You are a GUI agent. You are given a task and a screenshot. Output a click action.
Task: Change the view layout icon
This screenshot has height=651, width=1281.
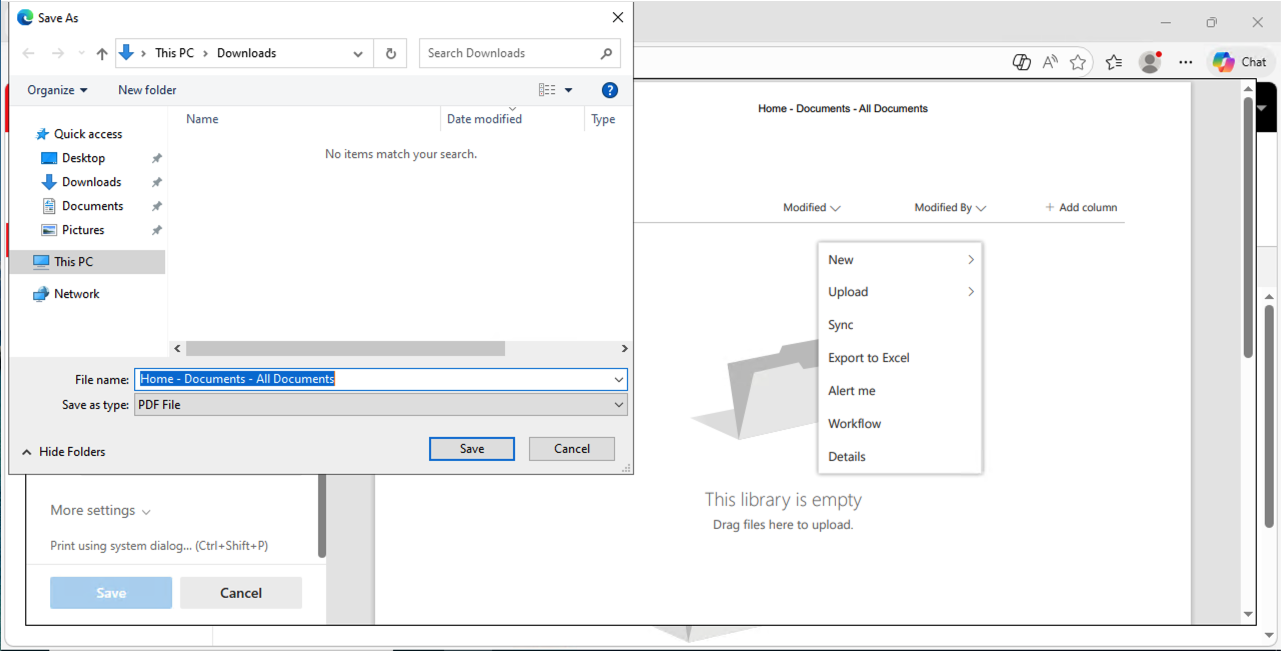[x=547, y=90]
